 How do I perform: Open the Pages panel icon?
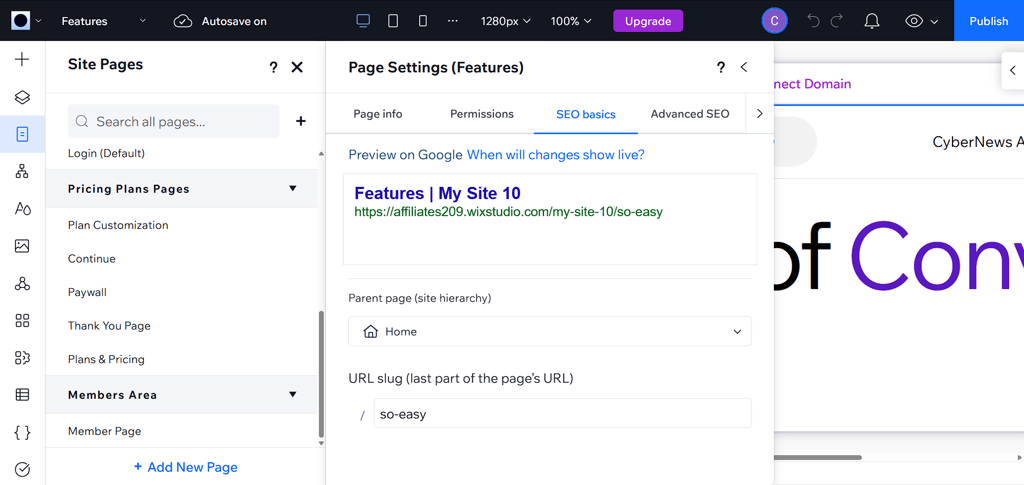[22, 134]
